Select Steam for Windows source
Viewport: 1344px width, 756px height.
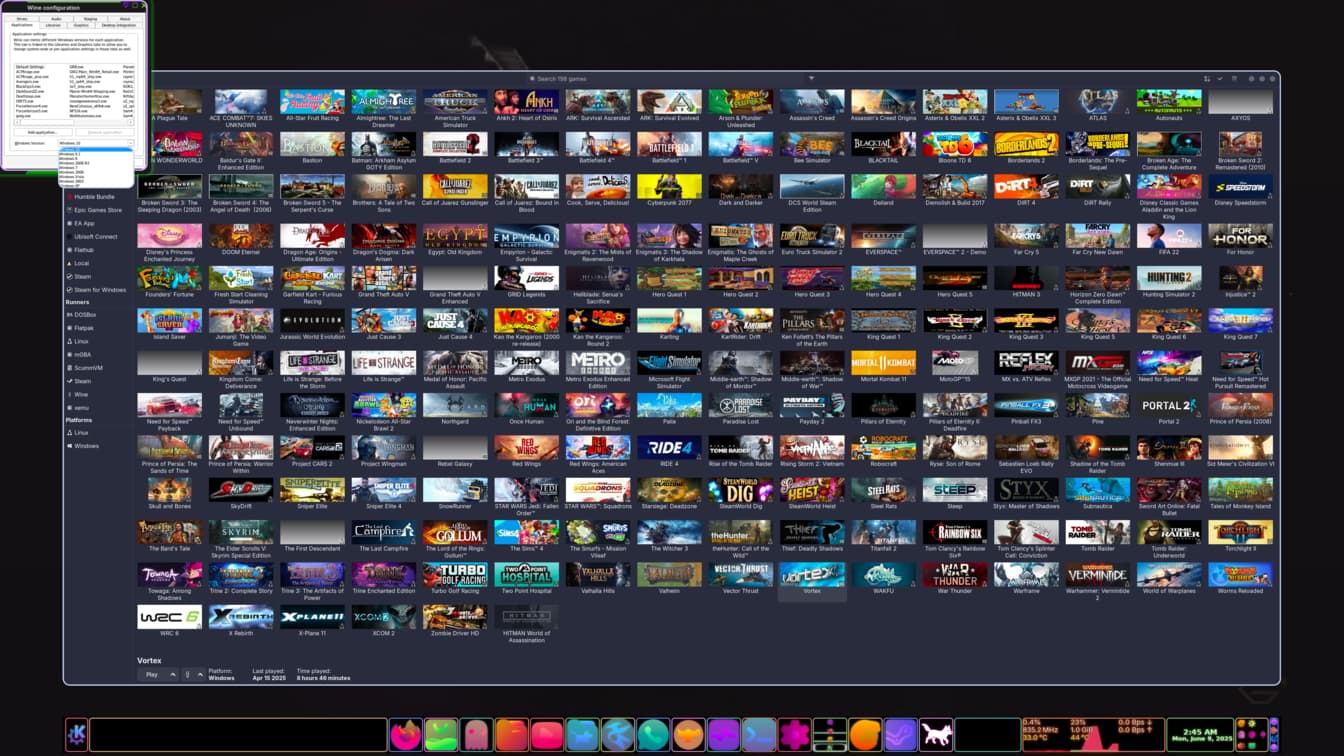click(100, 290)
